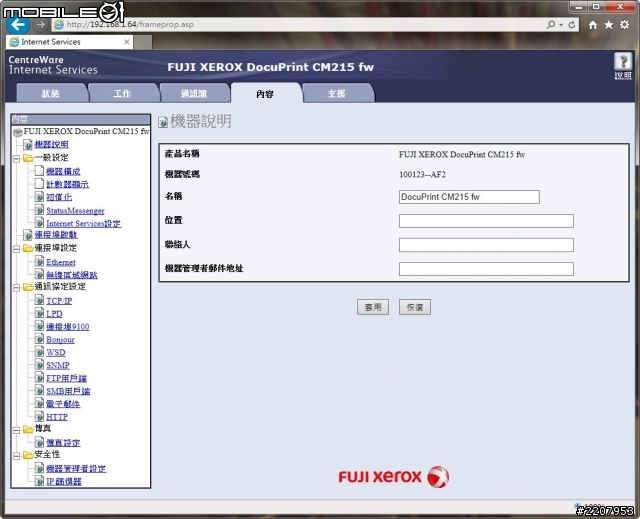Click the page icon next to Bonjour
Image resolution: width=640 pixels, height=519 pixels.
tap(39, 339)
